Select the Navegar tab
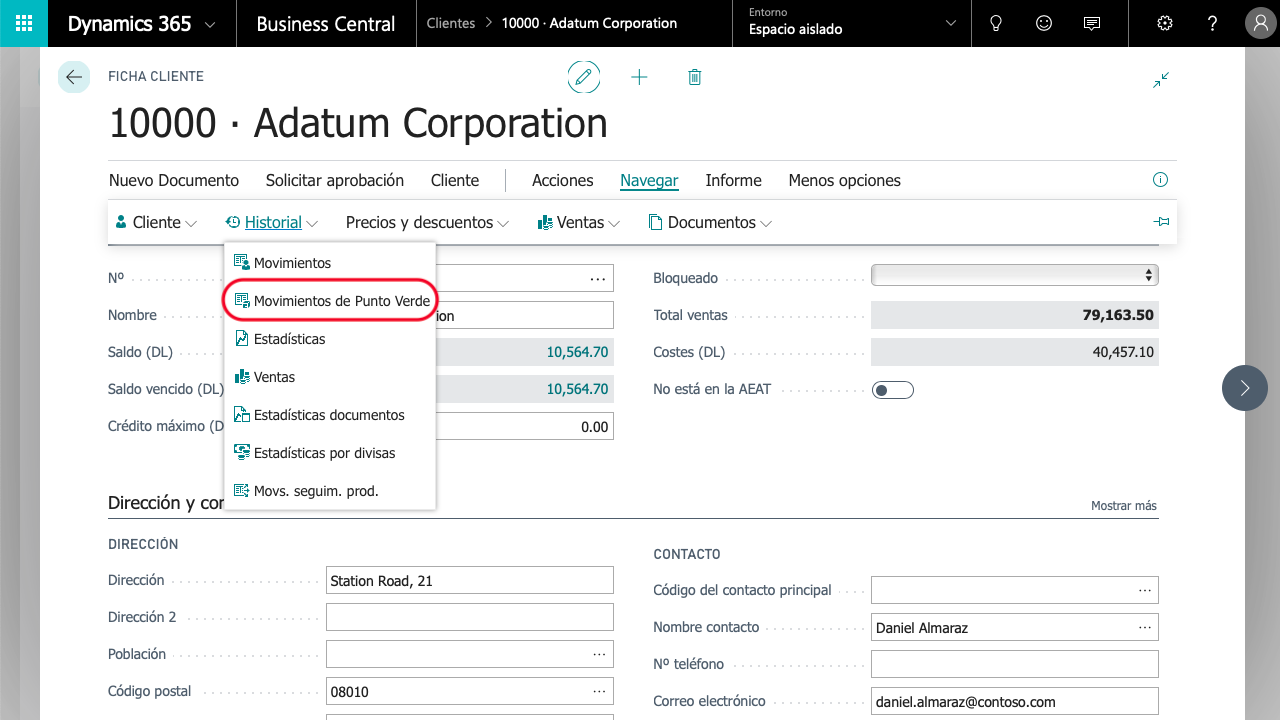 649,180
